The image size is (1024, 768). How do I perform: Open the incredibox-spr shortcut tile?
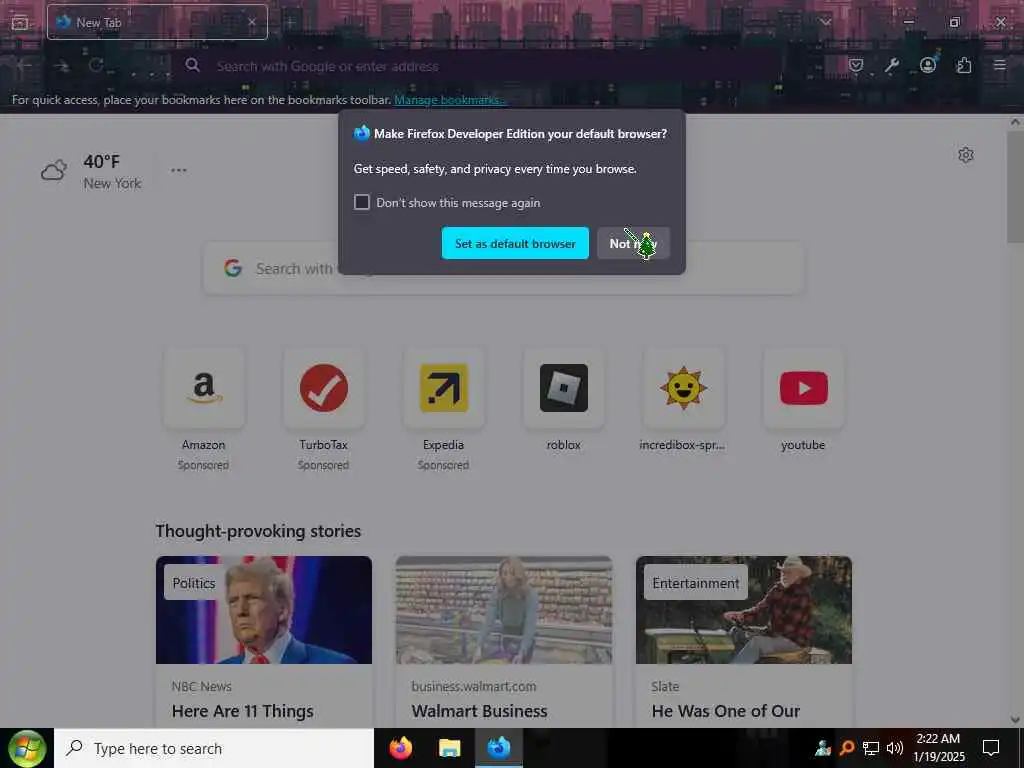683,400
